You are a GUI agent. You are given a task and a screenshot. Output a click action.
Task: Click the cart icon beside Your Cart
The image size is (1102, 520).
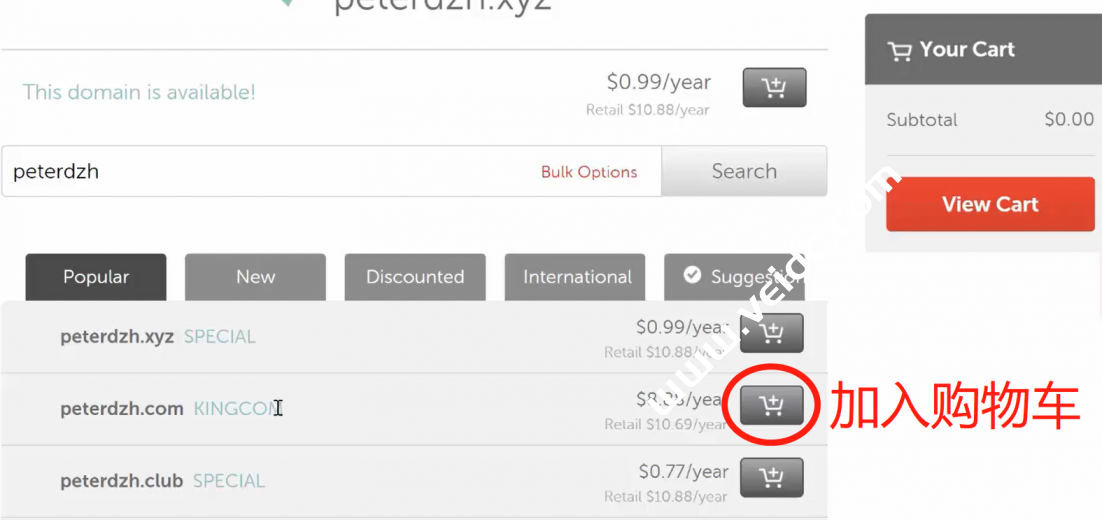(x=900, y=51)
